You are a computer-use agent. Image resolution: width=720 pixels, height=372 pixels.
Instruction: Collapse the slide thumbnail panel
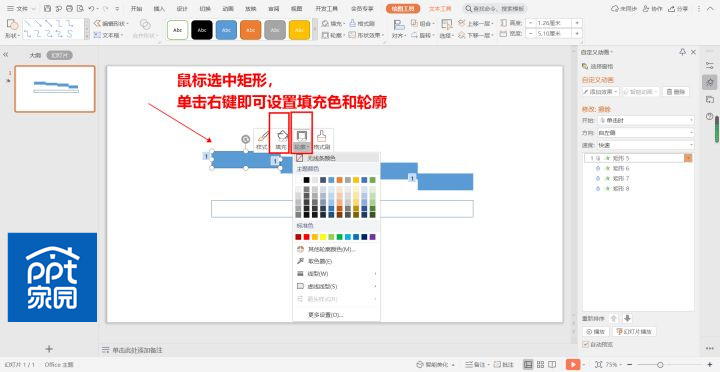tap(6, 55)
